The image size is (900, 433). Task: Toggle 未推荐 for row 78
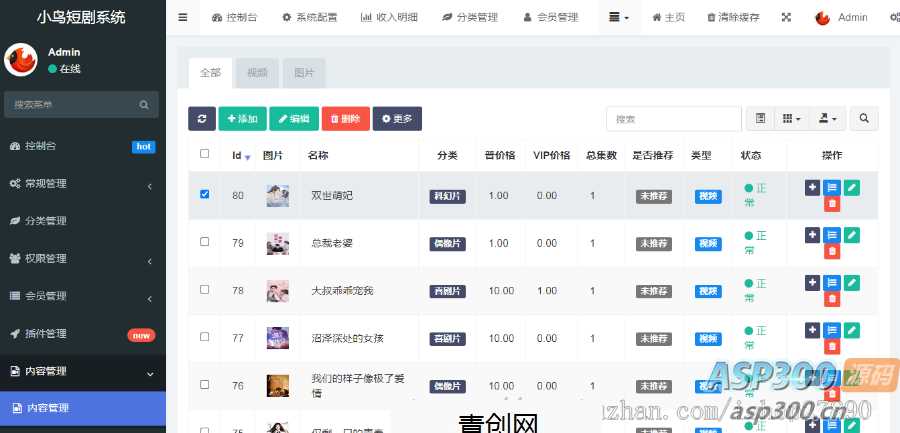click(x=654, y=291)
